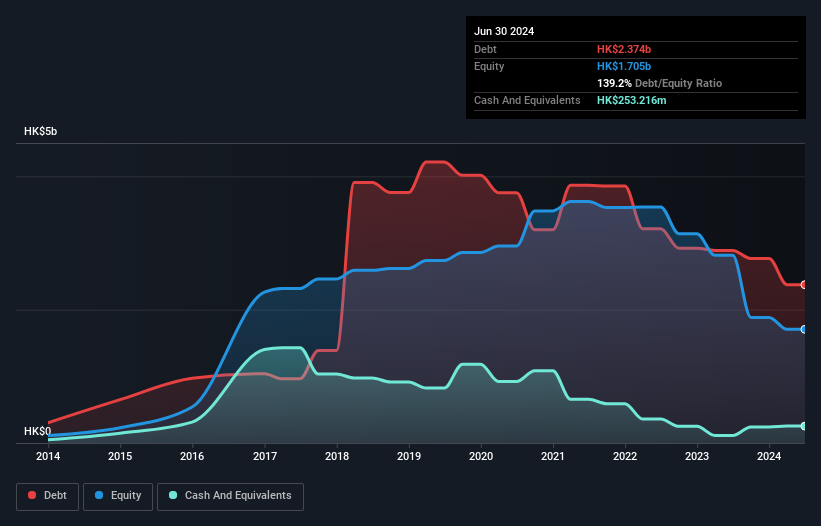Click the 2019 x-axis label
This screenshot has width=821, height=526.
(x=409, y=456)
